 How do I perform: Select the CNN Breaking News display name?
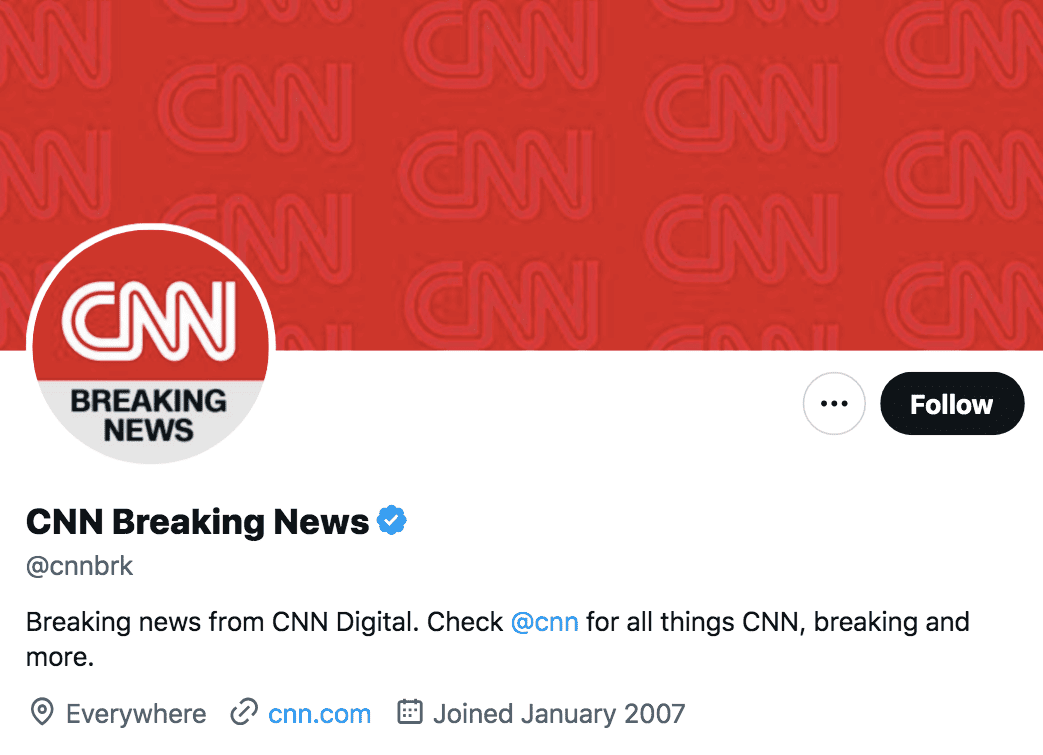pyautogui.click(x=196, y=521)
